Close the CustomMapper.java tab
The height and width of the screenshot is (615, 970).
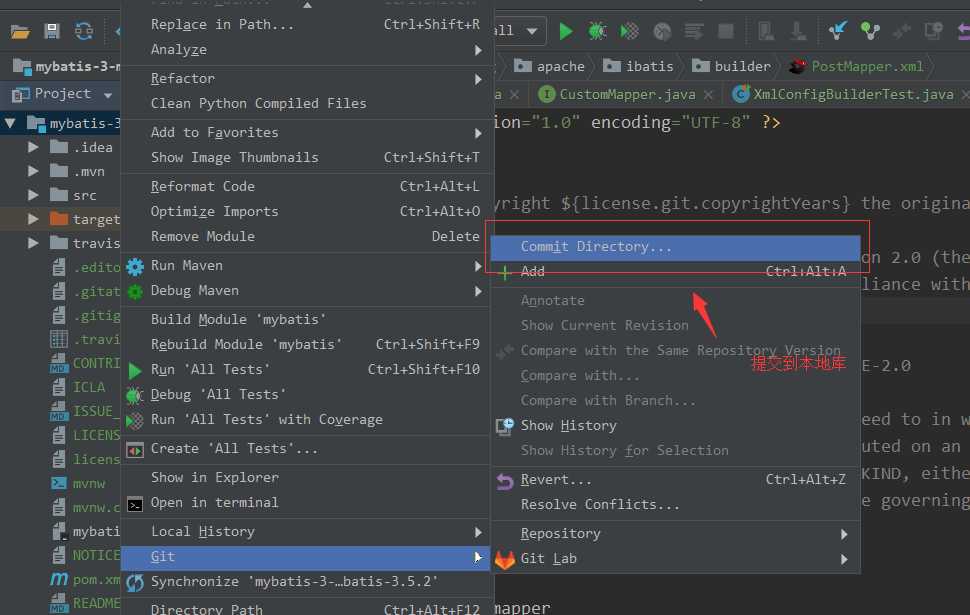(709, 95)
